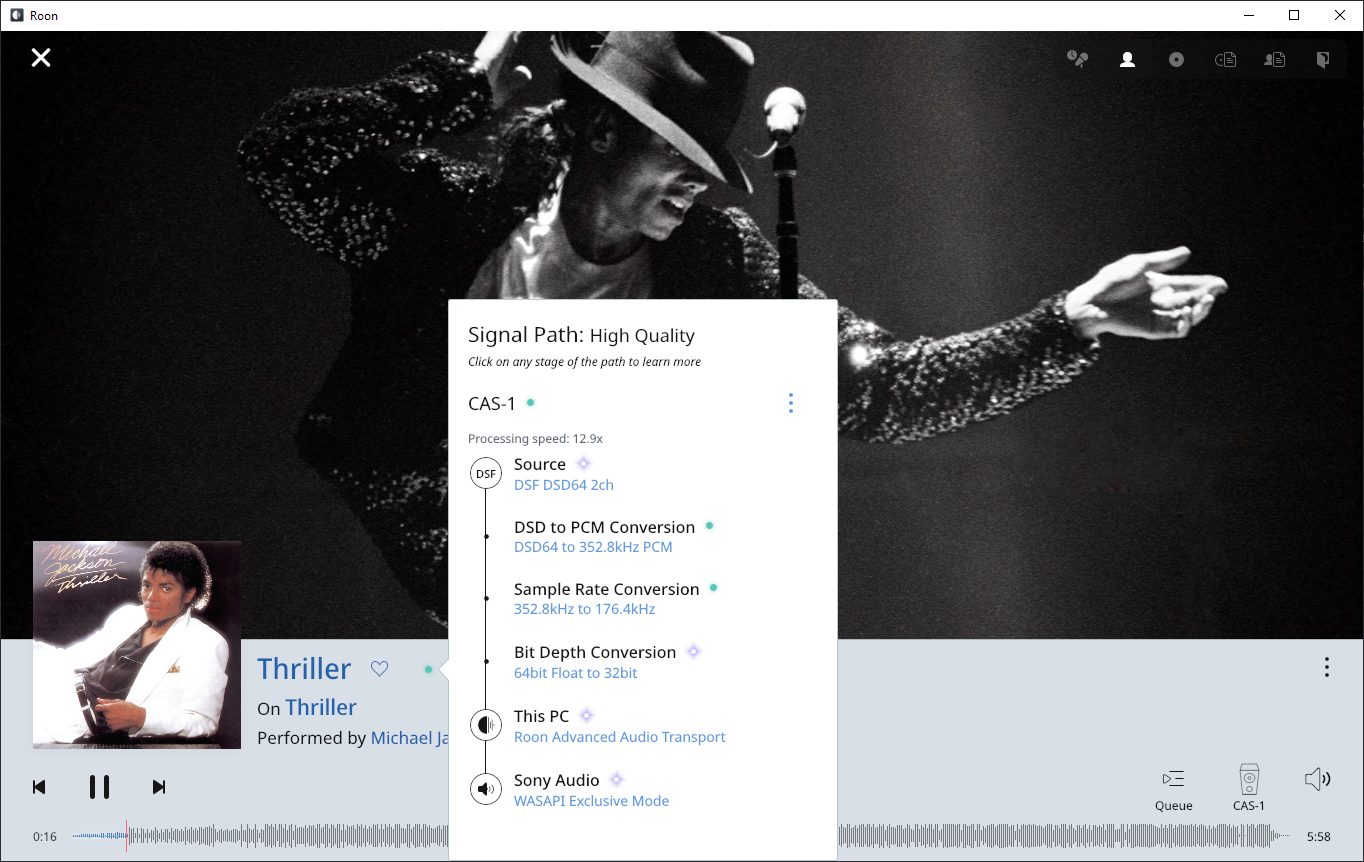Show the album disc view icon

click(x=1176, y=59)
